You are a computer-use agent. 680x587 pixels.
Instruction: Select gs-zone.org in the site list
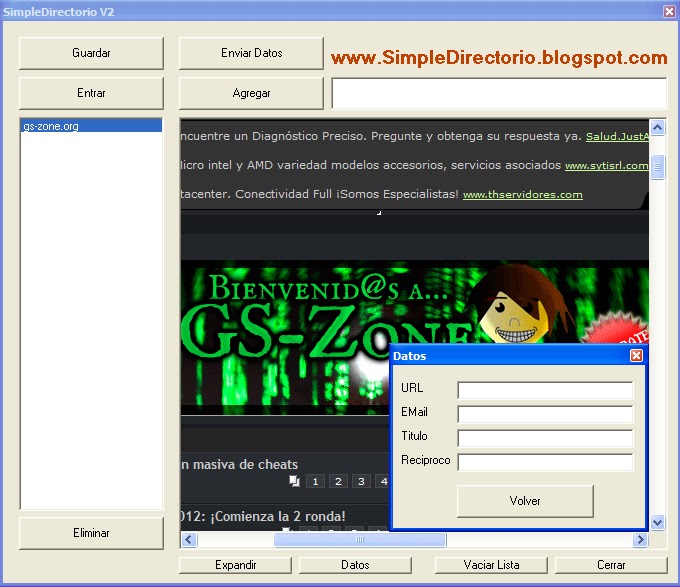coord(91,126)
